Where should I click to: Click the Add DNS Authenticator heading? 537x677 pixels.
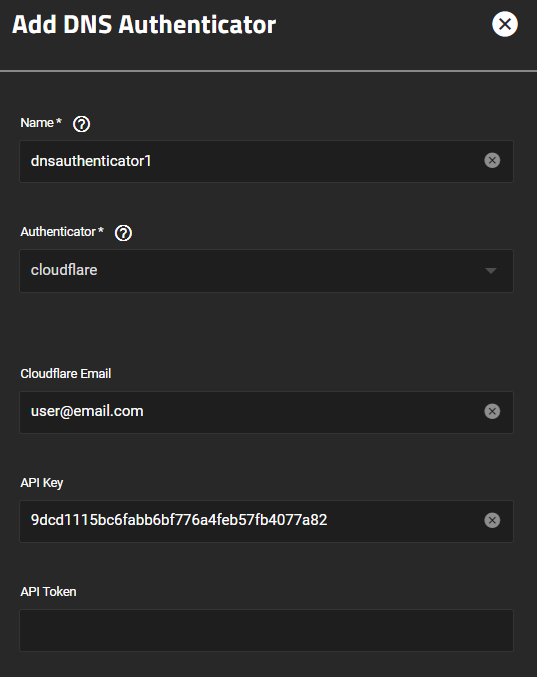[x=144, y=24]
